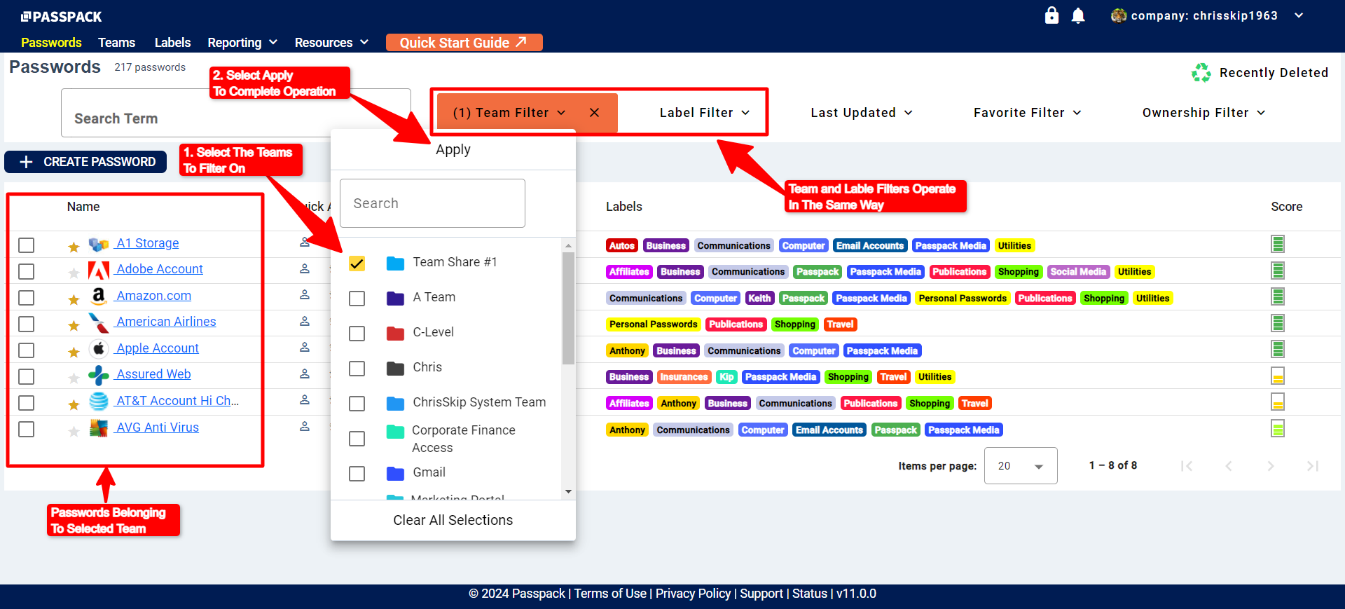
Task: Clear the Team Filter with X
Action: (x=594, y=113)
